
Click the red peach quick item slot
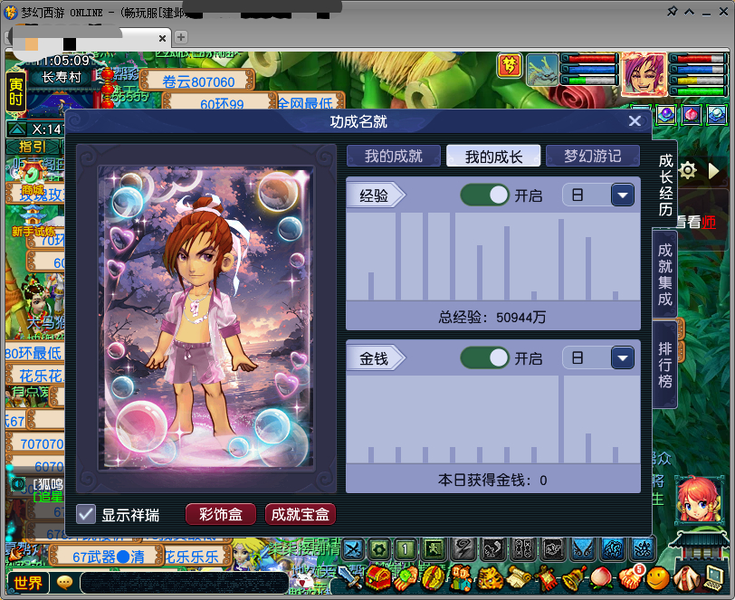[x=691, y=115]
